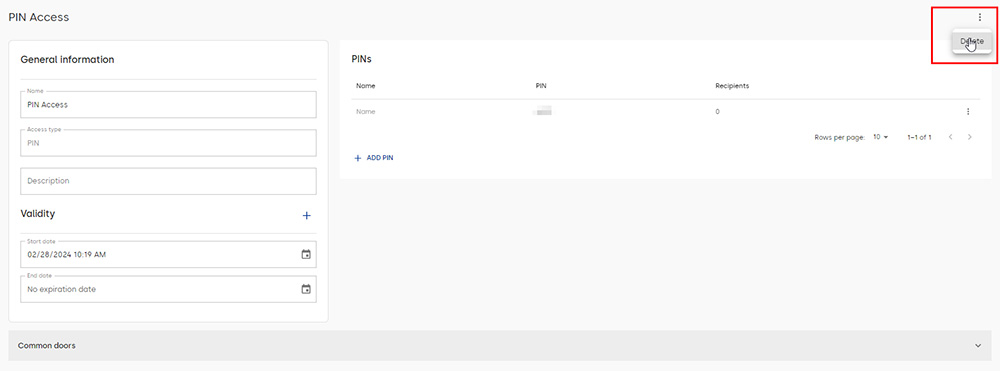The image size is (1000, 371).
Task: Open the Start date calendar picker
Action: (x=306, y=254)
